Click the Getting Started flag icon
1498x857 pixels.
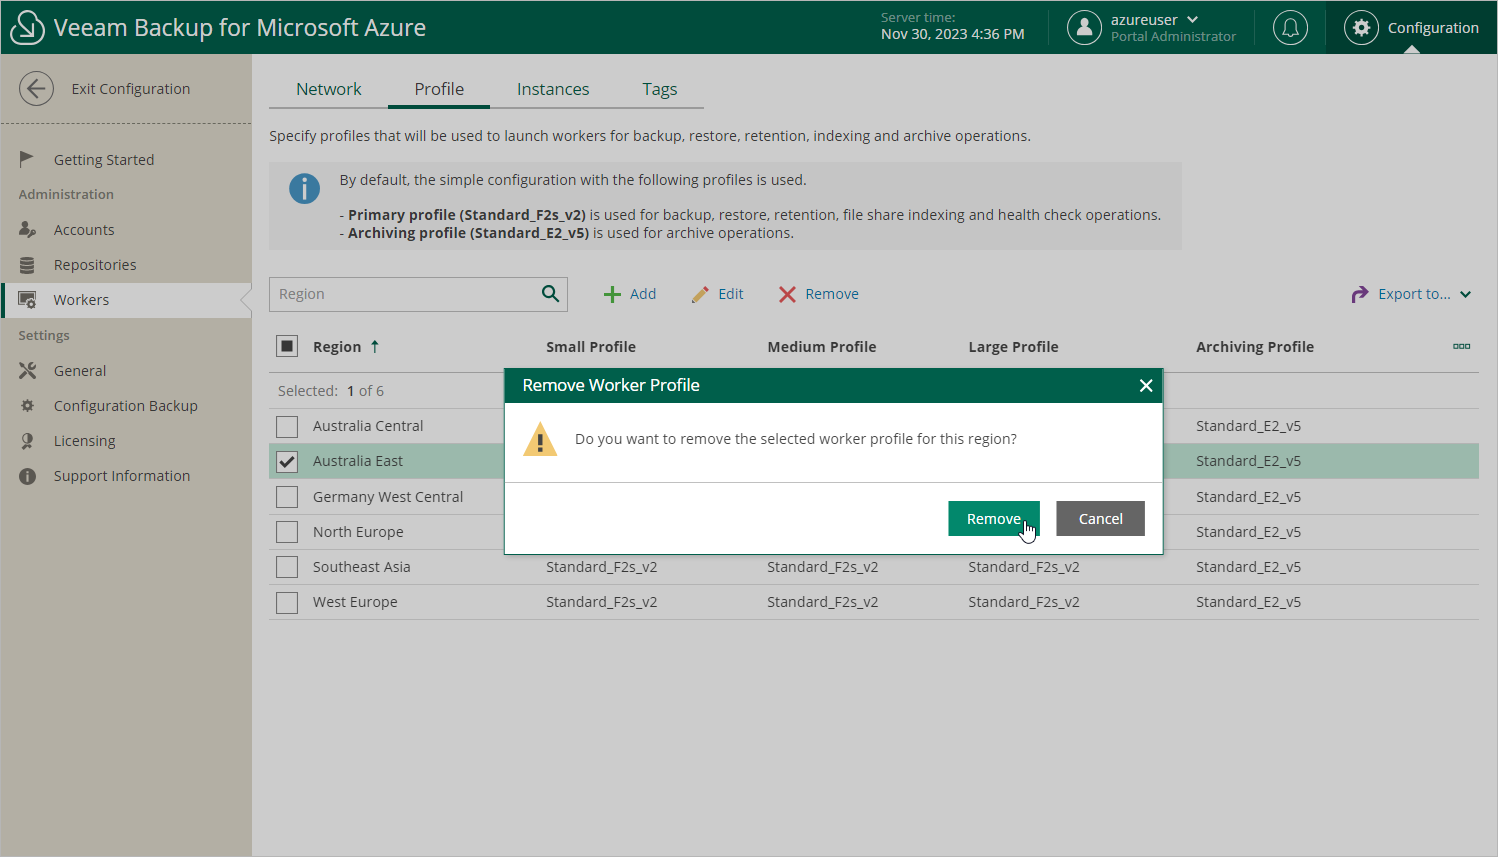click(27, 159)
